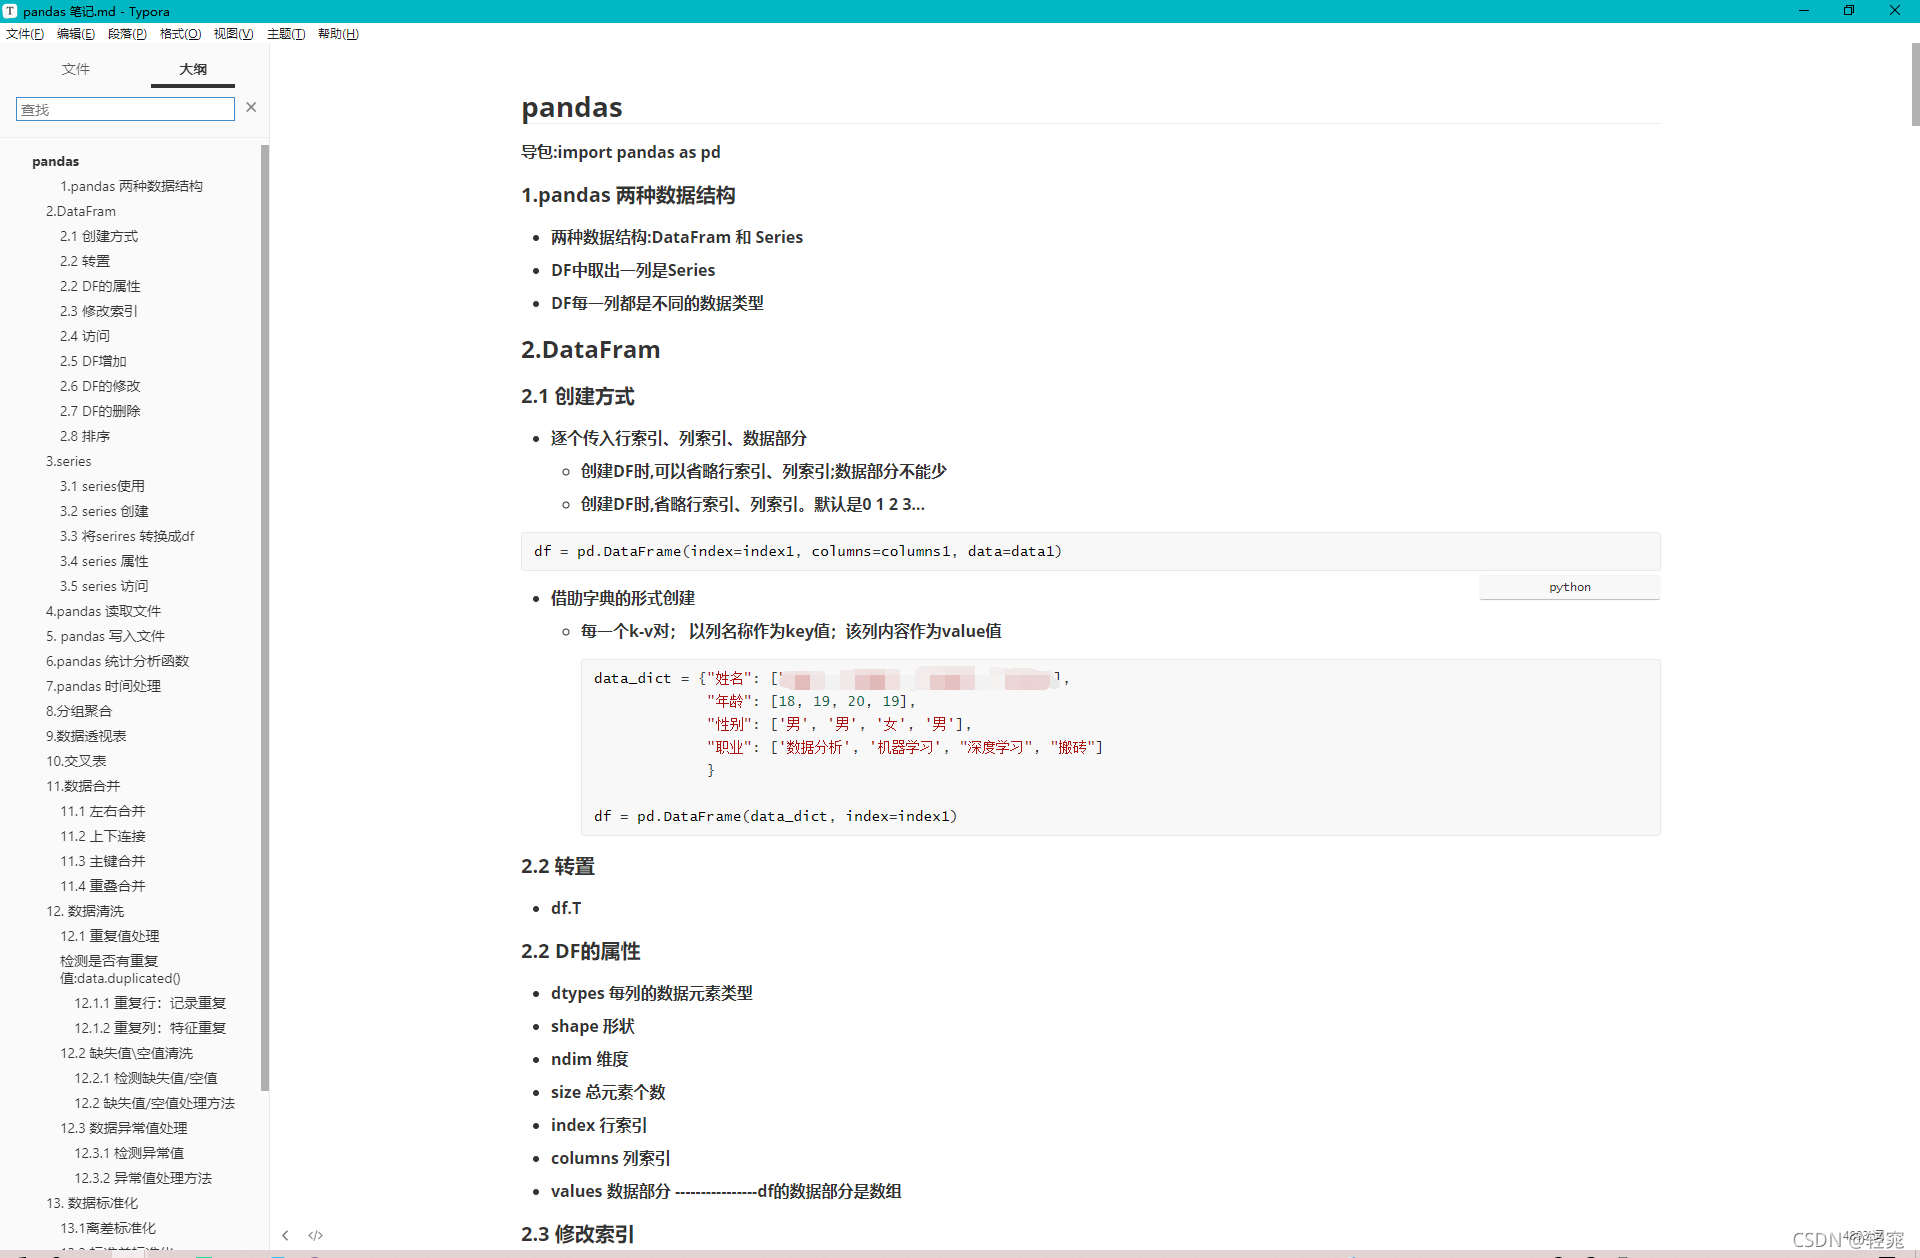Go to 12.1.1 重复行：记录重复 entry
Screen dimensions: 1920x1258
pos(150,1003)
